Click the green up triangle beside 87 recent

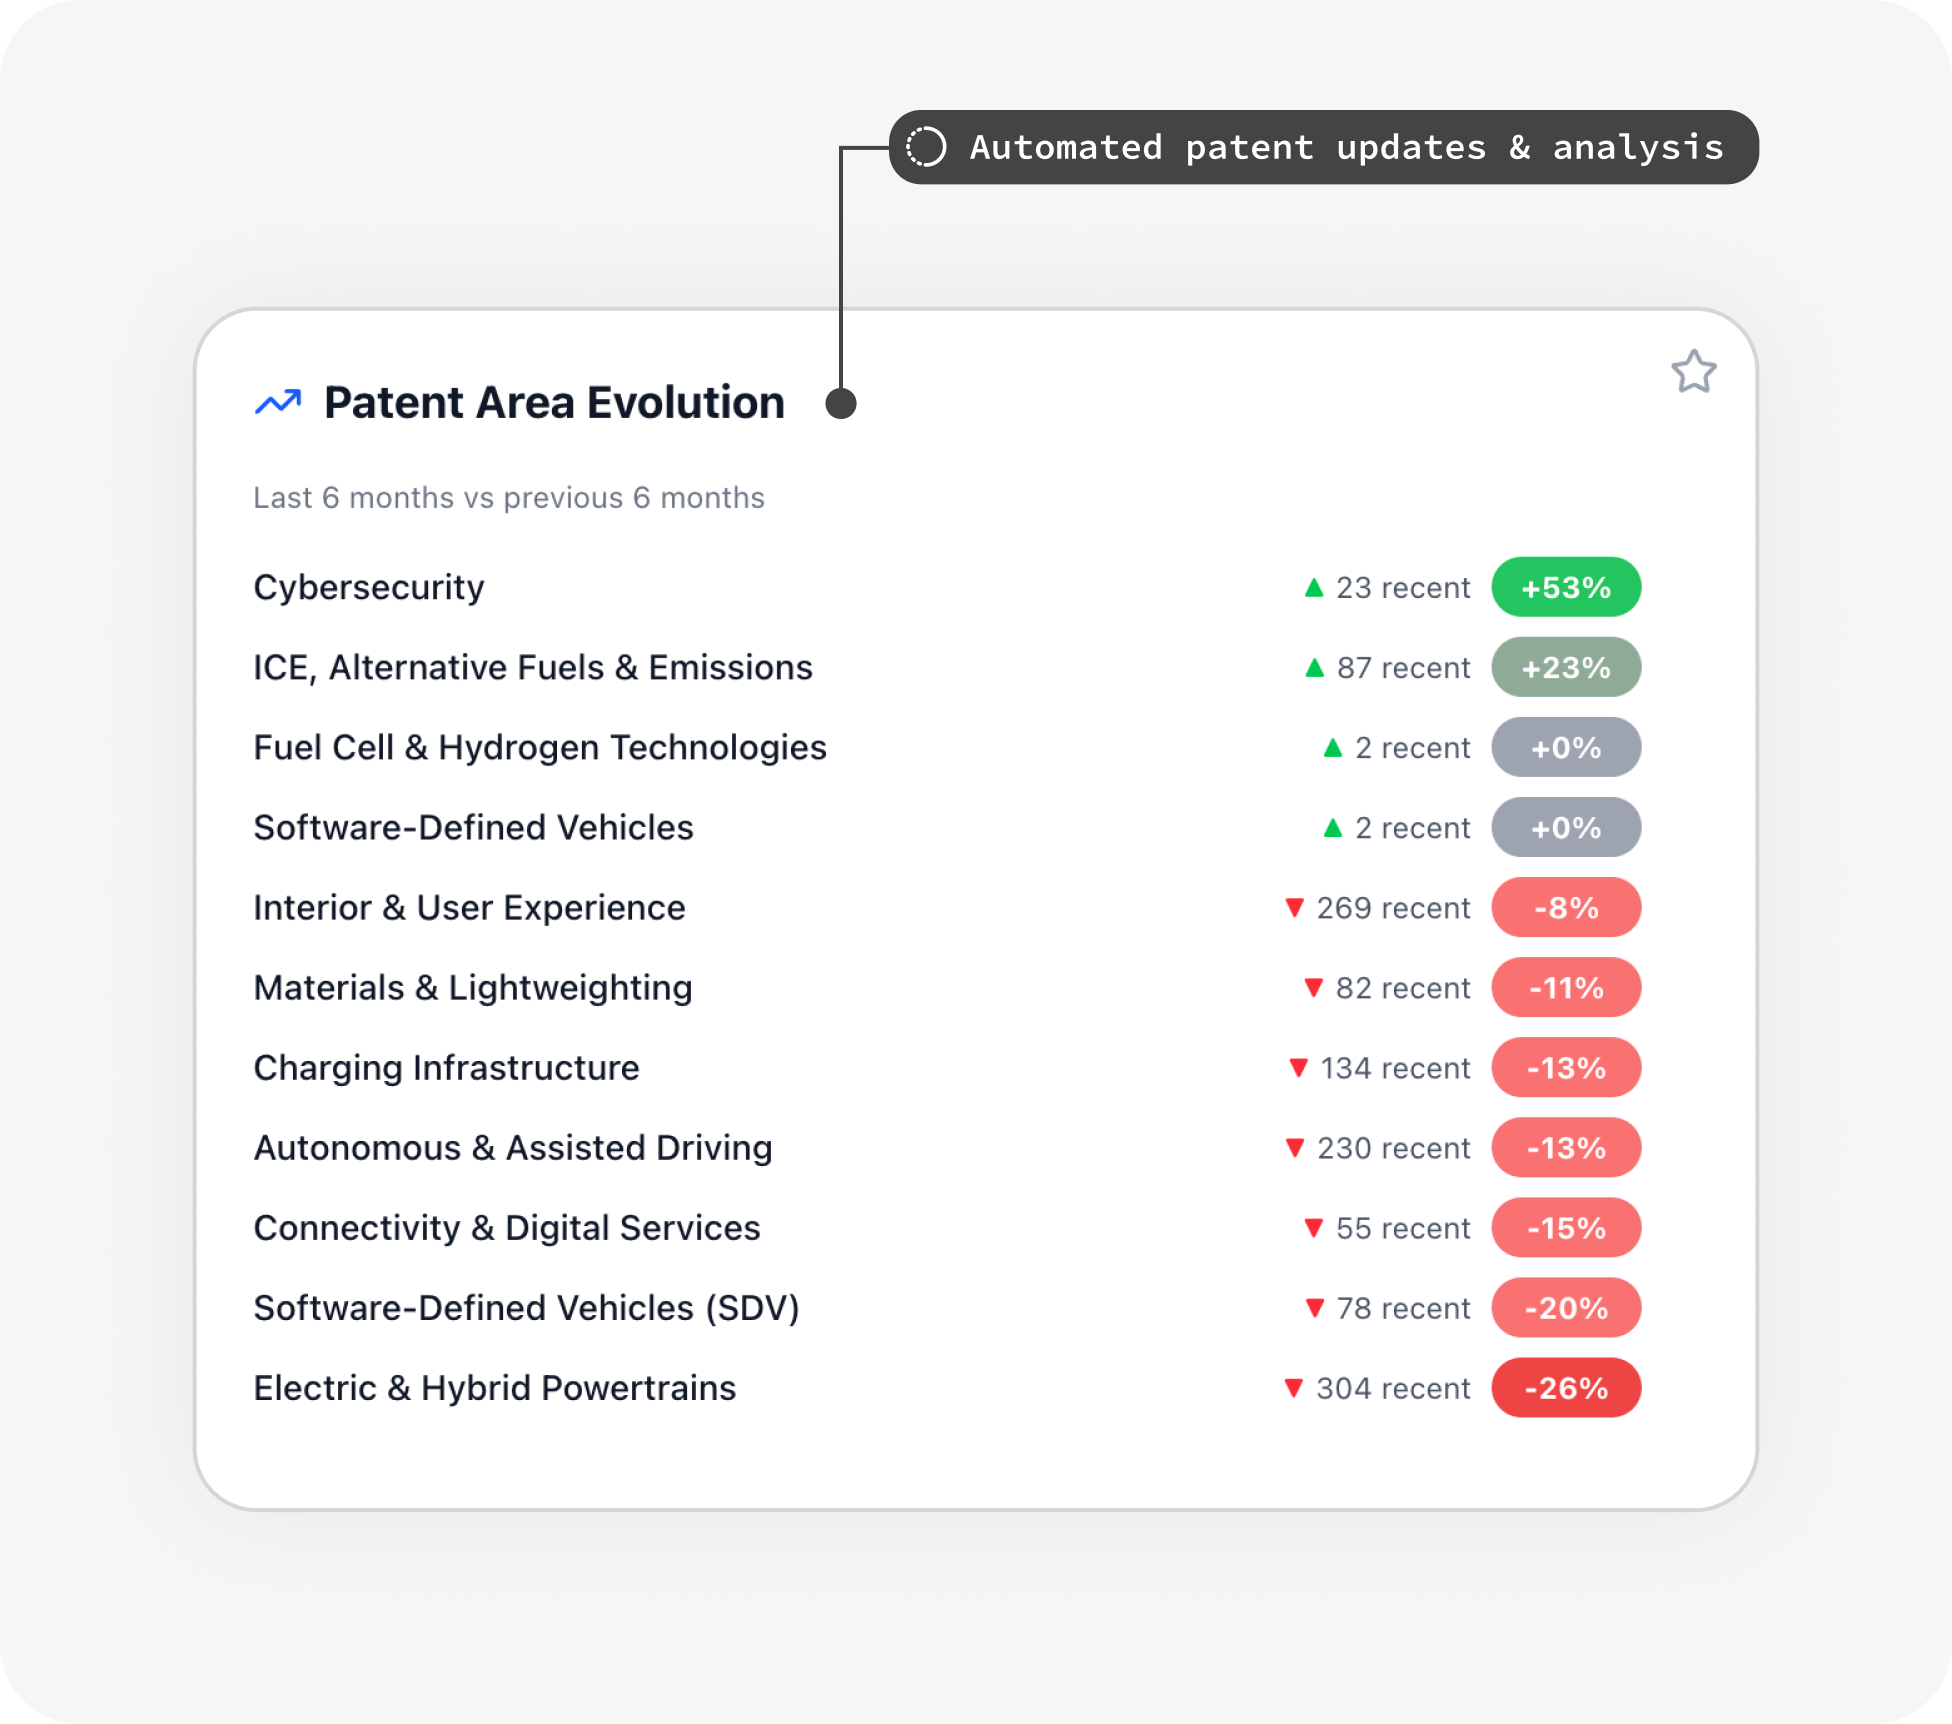pos(1314,668)
